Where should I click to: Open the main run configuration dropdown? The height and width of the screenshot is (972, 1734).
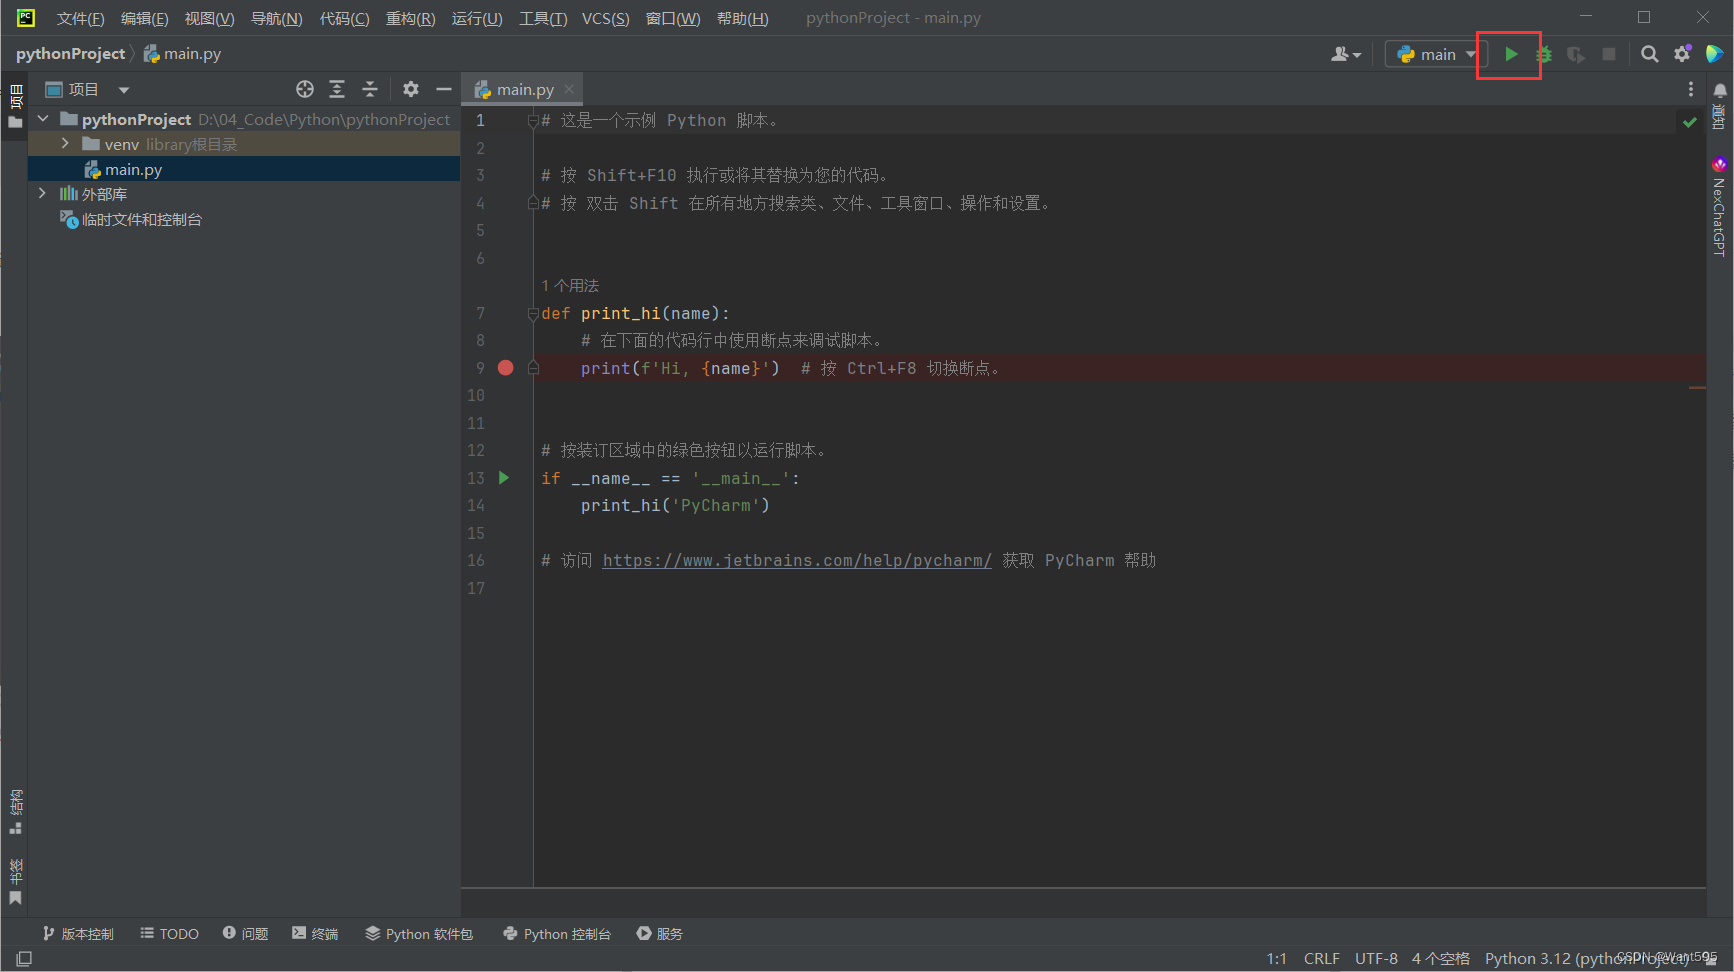1434,54
